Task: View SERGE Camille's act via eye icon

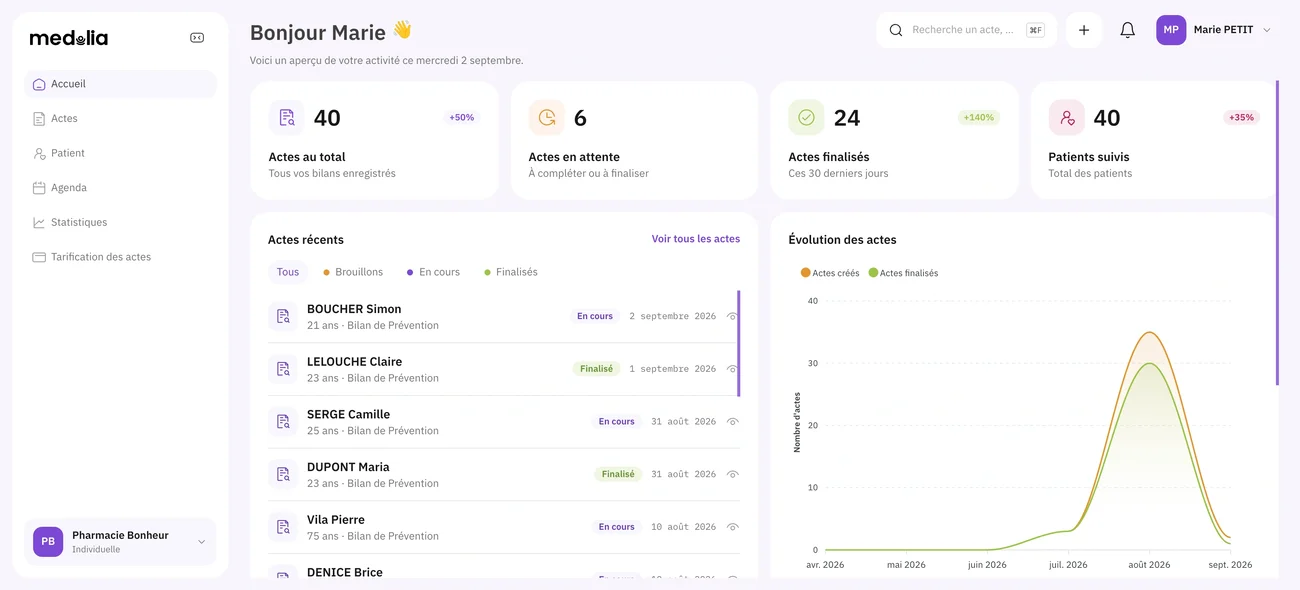Action: [732, 422]
